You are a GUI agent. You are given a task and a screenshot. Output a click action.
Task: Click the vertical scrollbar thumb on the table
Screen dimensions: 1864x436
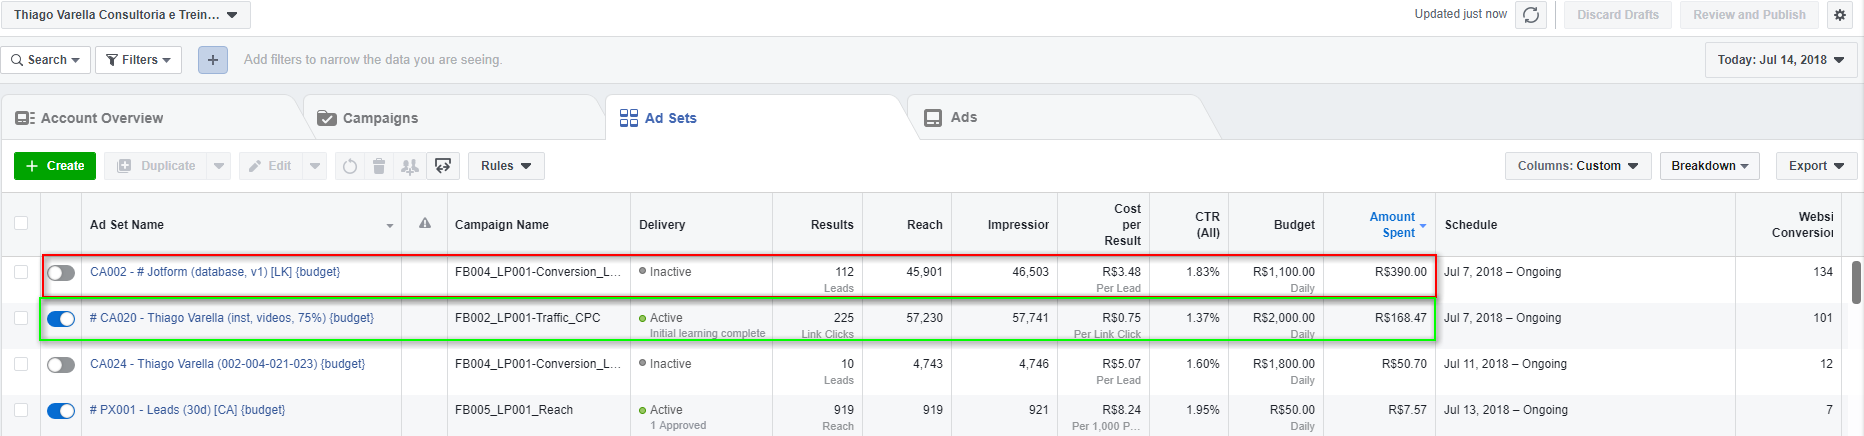(1856, 282)
